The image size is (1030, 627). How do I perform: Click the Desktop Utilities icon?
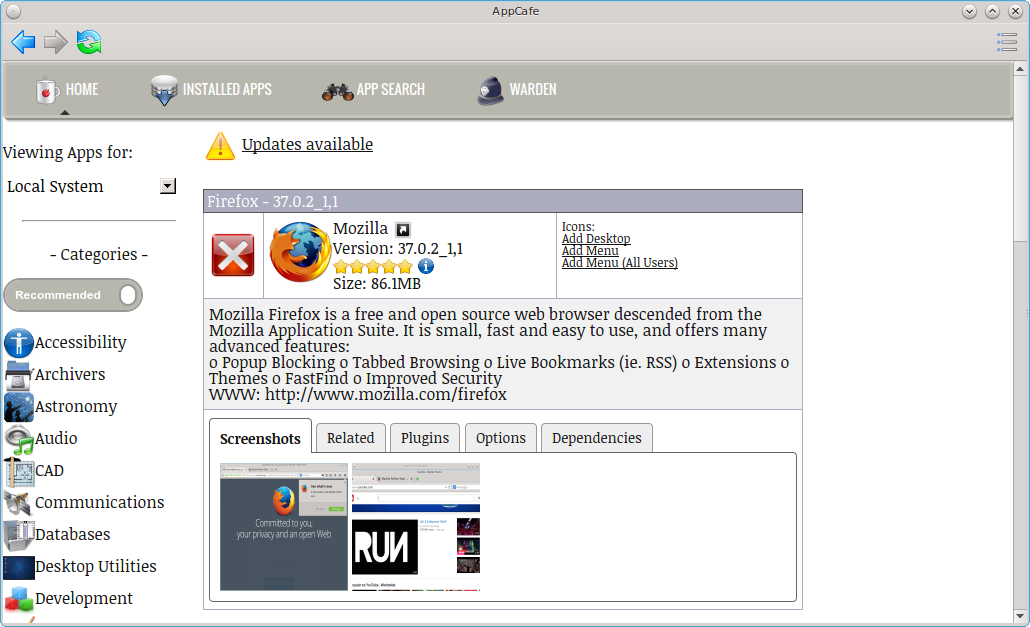point(18,568)
